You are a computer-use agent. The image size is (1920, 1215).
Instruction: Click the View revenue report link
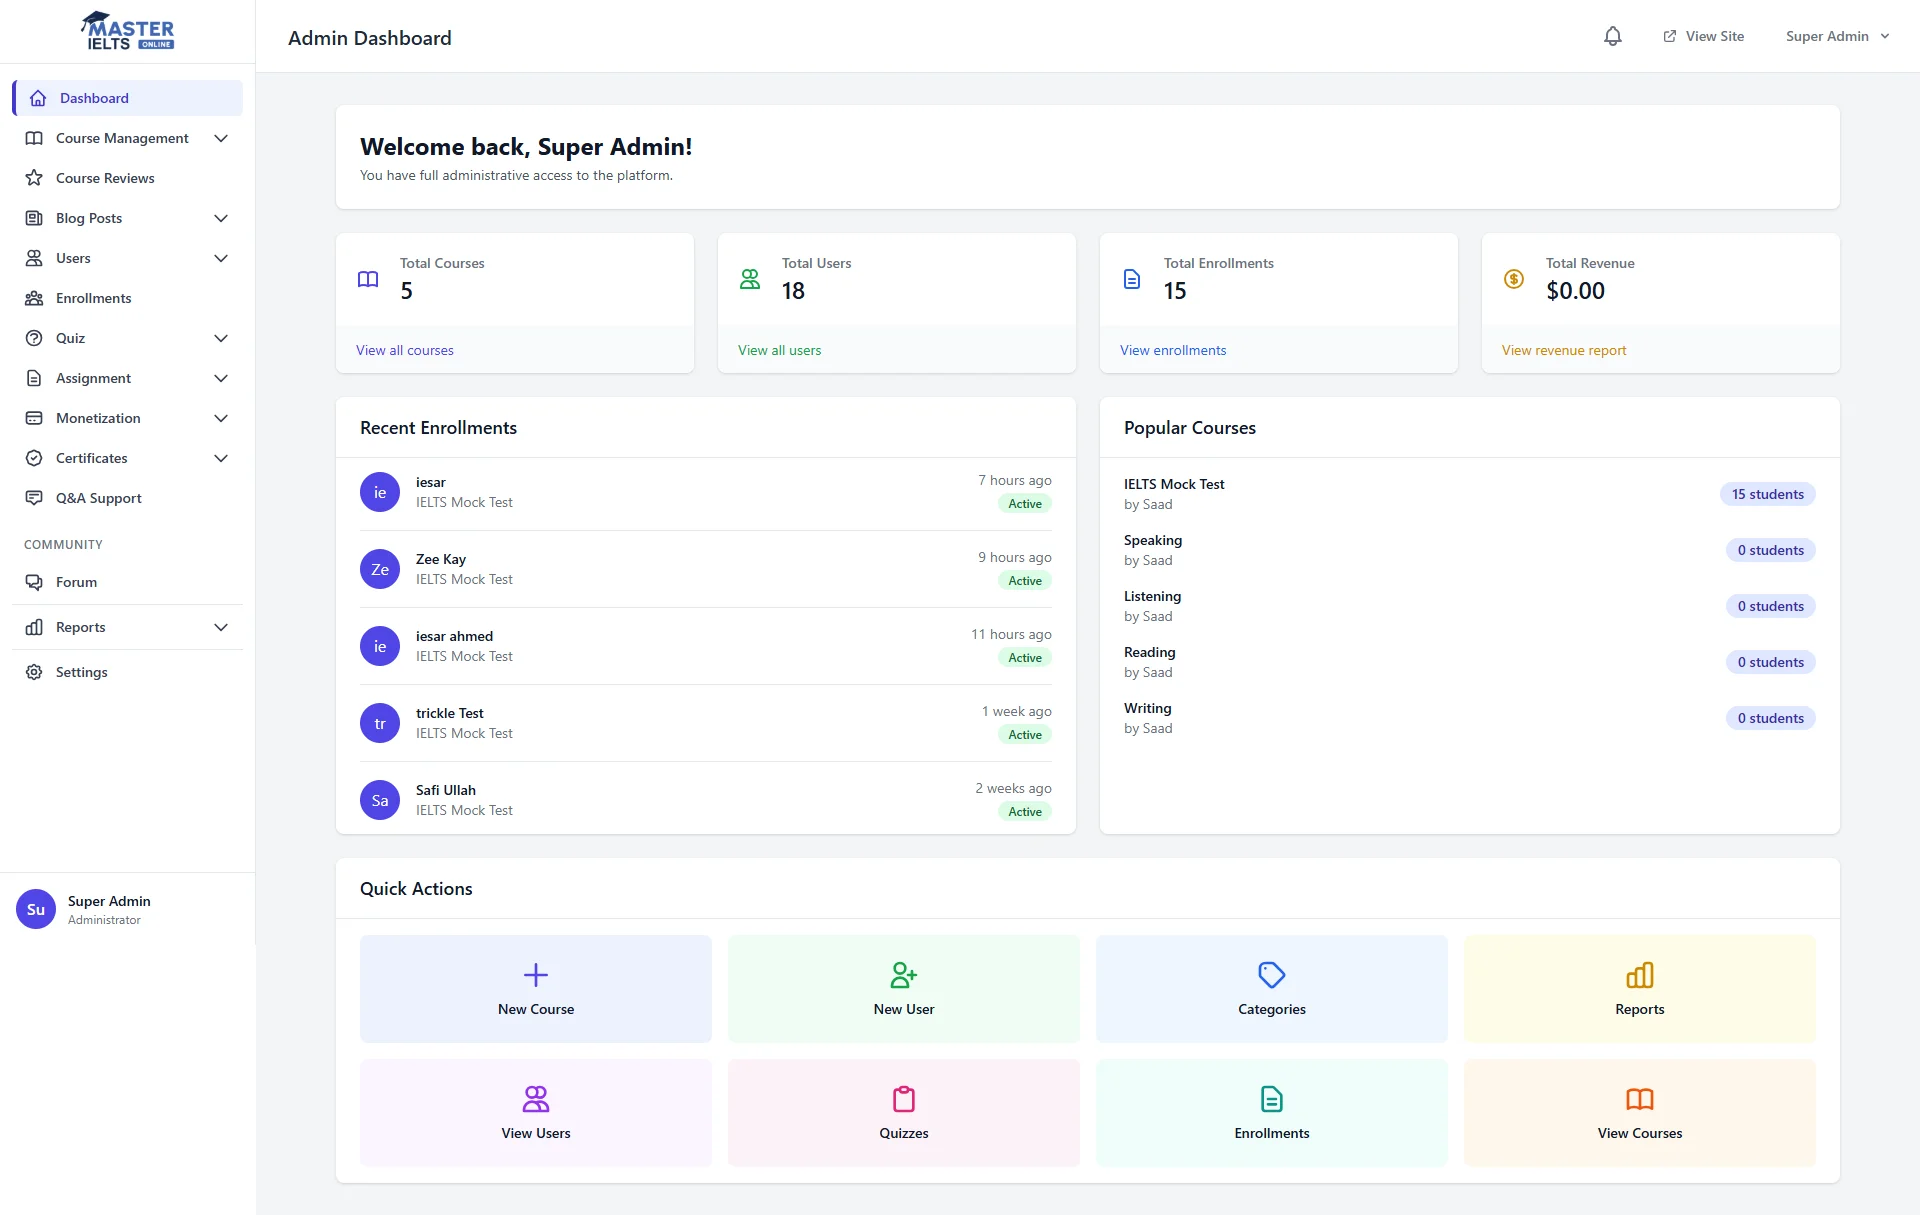coord(1564,350)
